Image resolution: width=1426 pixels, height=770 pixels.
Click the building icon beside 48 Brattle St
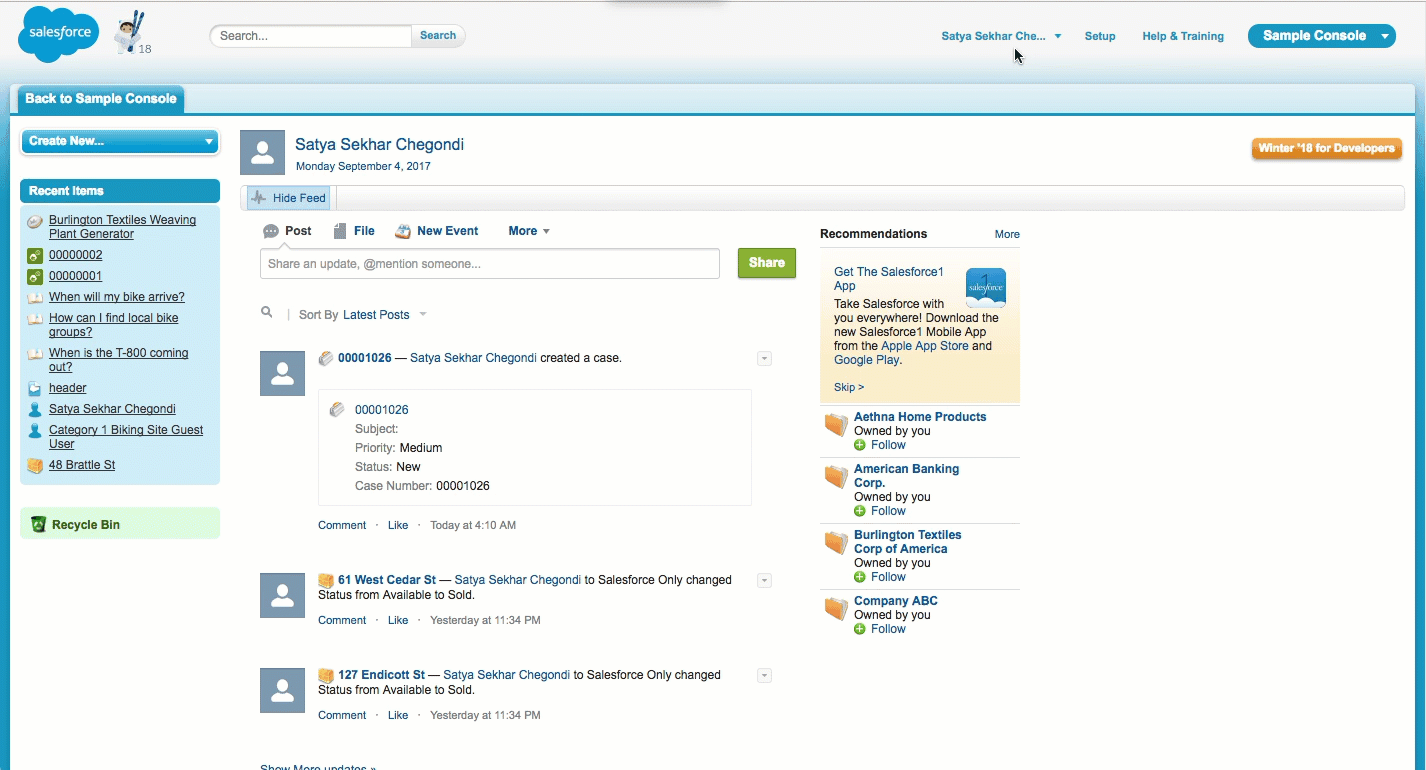(35, 466)
